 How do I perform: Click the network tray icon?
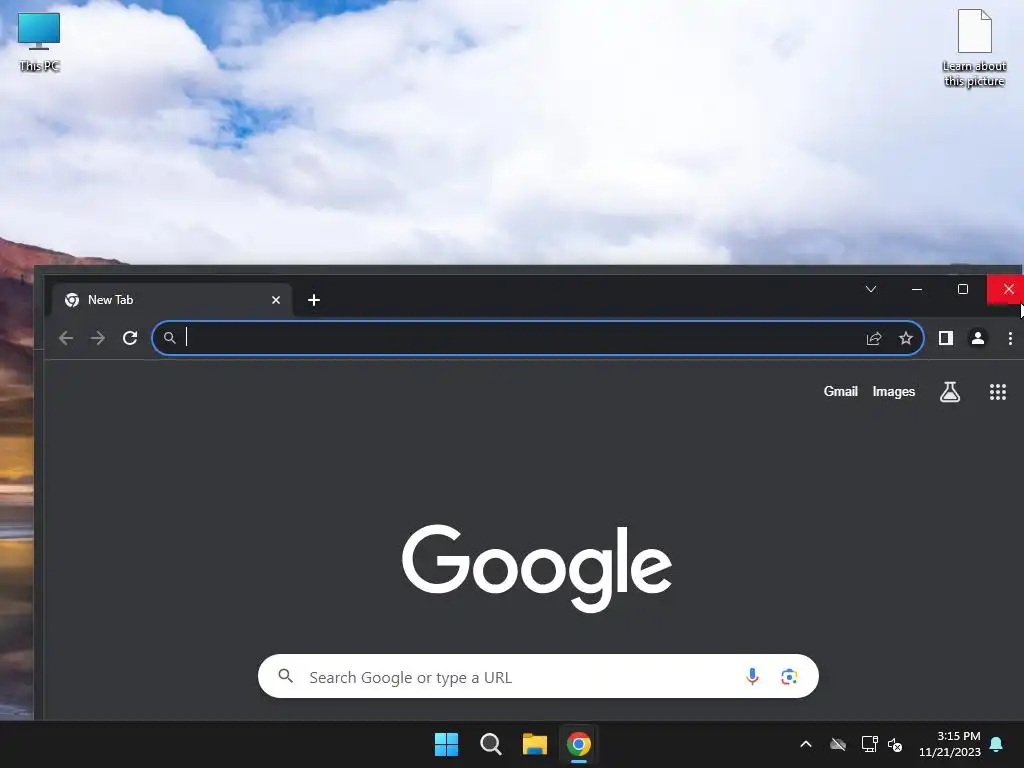click(869, 744)
